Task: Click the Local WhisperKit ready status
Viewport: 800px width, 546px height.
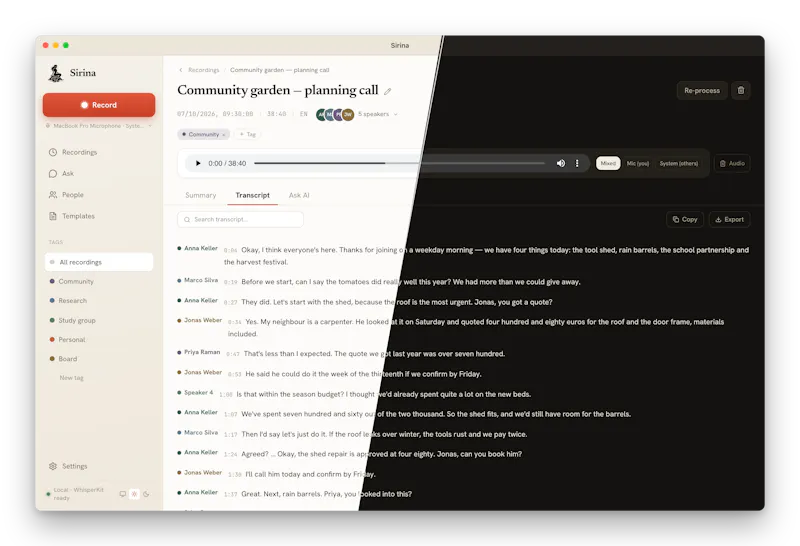Action: click(75, 493)
